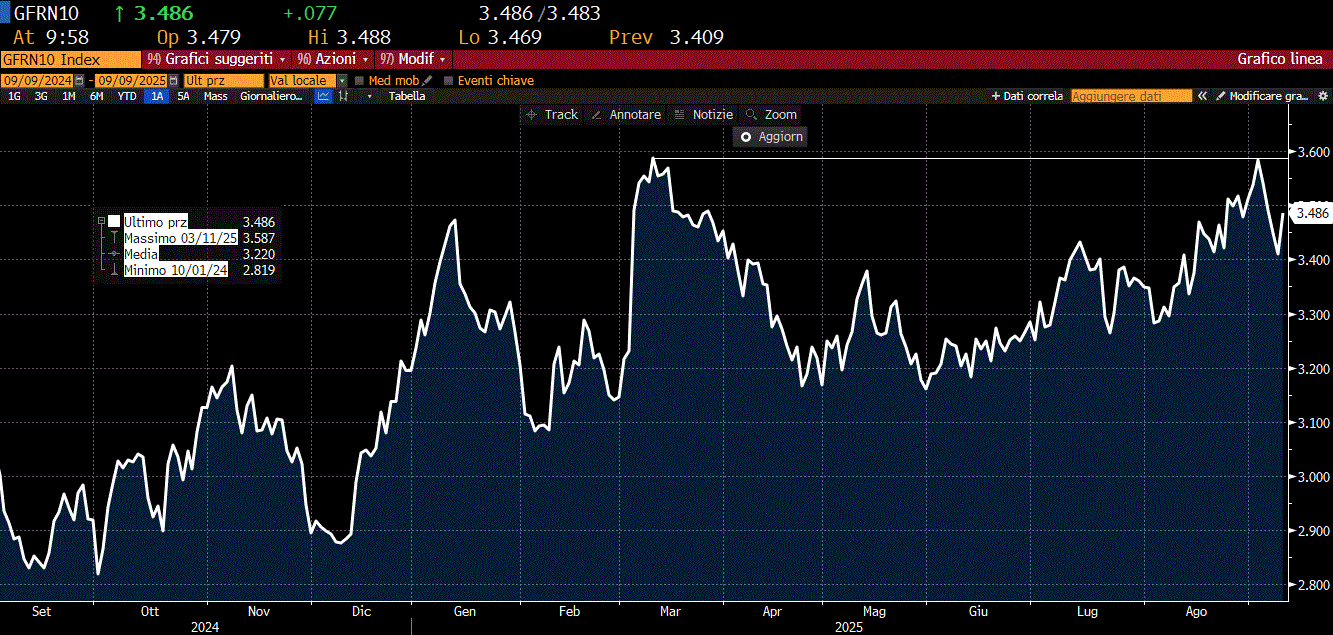Click the 3.600 y-axis label
1333x635 pixels.
tap(1312, 152)
